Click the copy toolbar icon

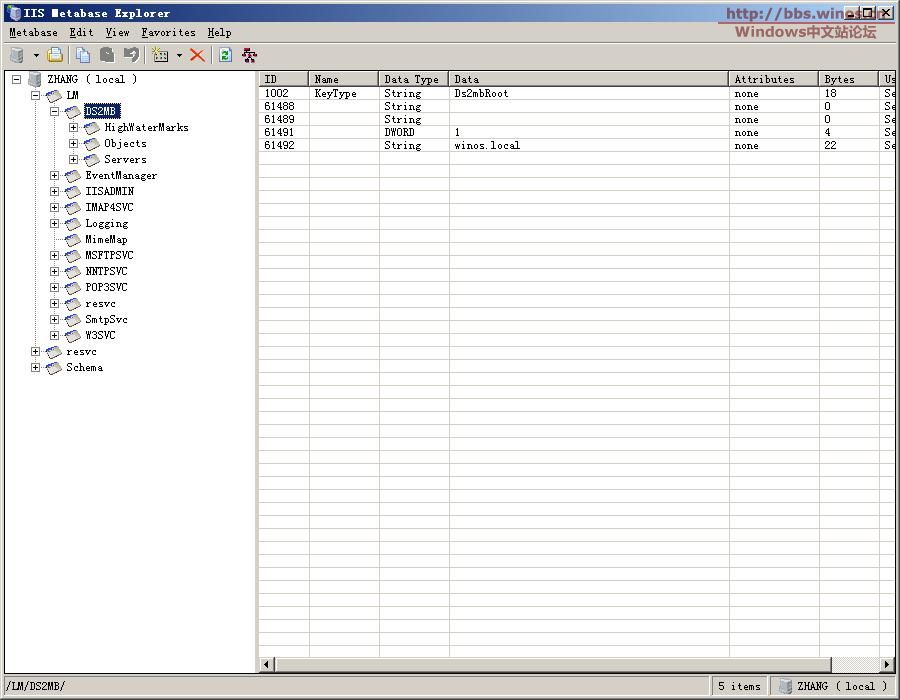[83, 55]
